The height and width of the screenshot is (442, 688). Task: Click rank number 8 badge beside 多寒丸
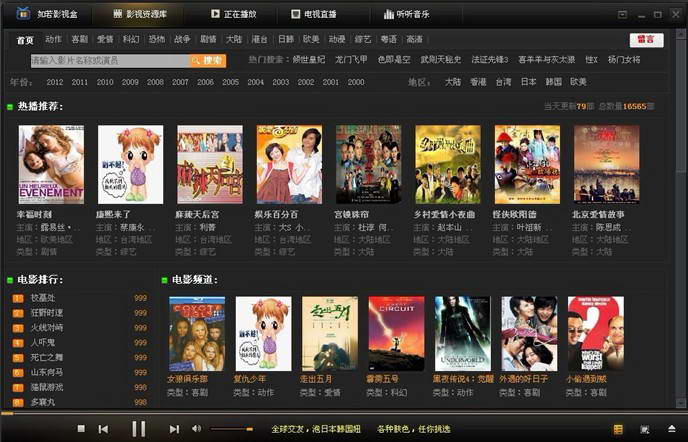[18, 402]
